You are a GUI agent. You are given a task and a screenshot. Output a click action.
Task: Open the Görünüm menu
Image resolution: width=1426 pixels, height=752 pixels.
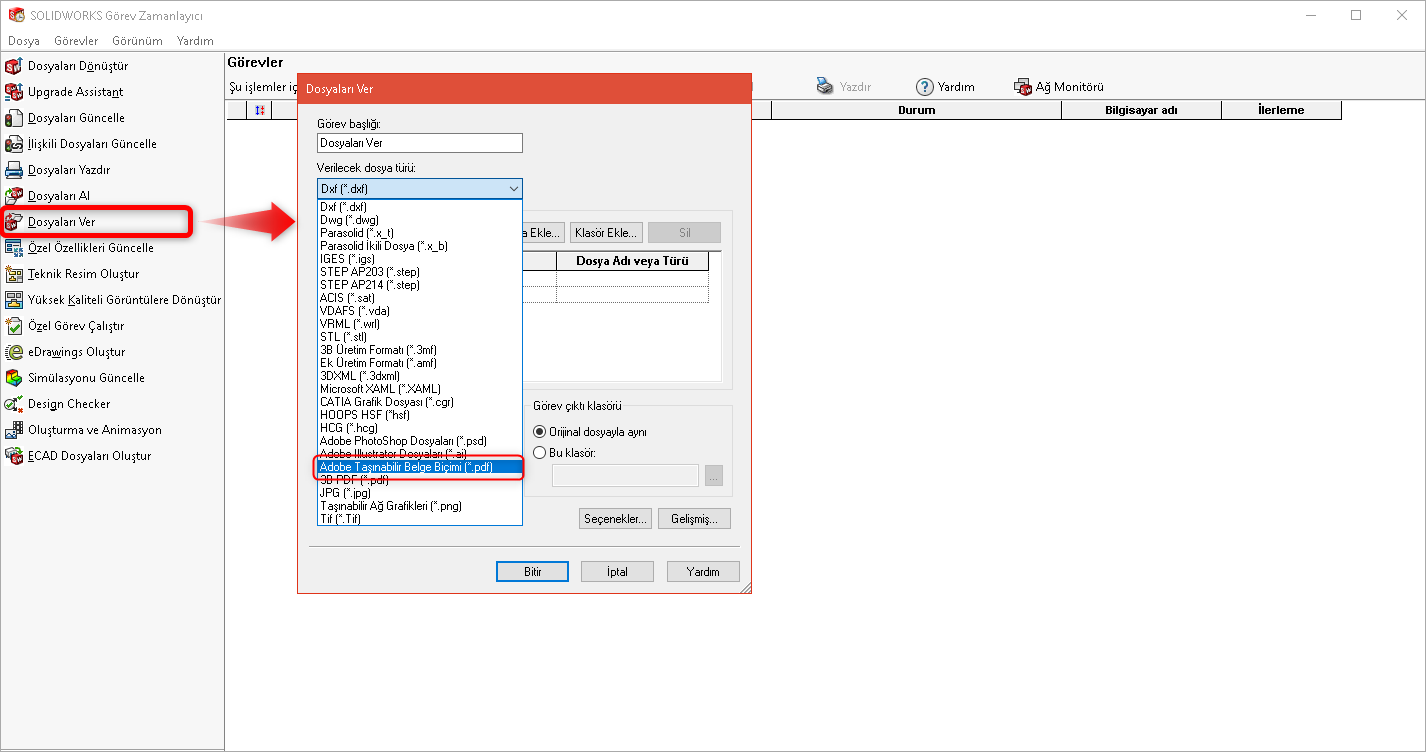[138, 41]
